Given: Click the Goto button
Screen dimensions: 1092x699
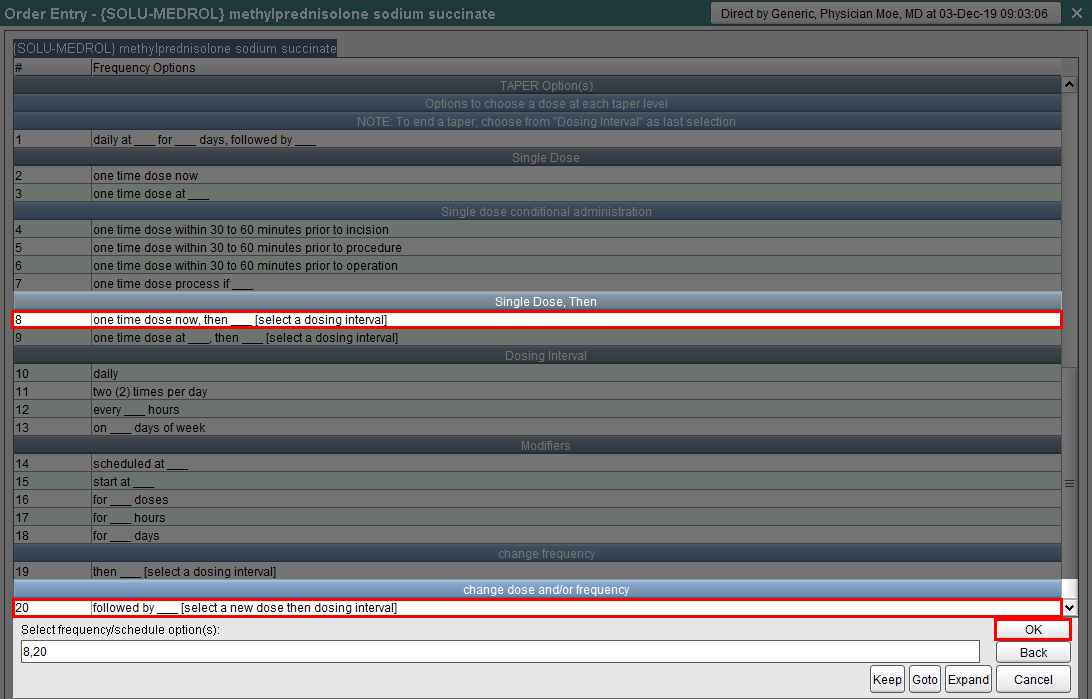Looking at the screenshot, I should [x=925, y=679].
